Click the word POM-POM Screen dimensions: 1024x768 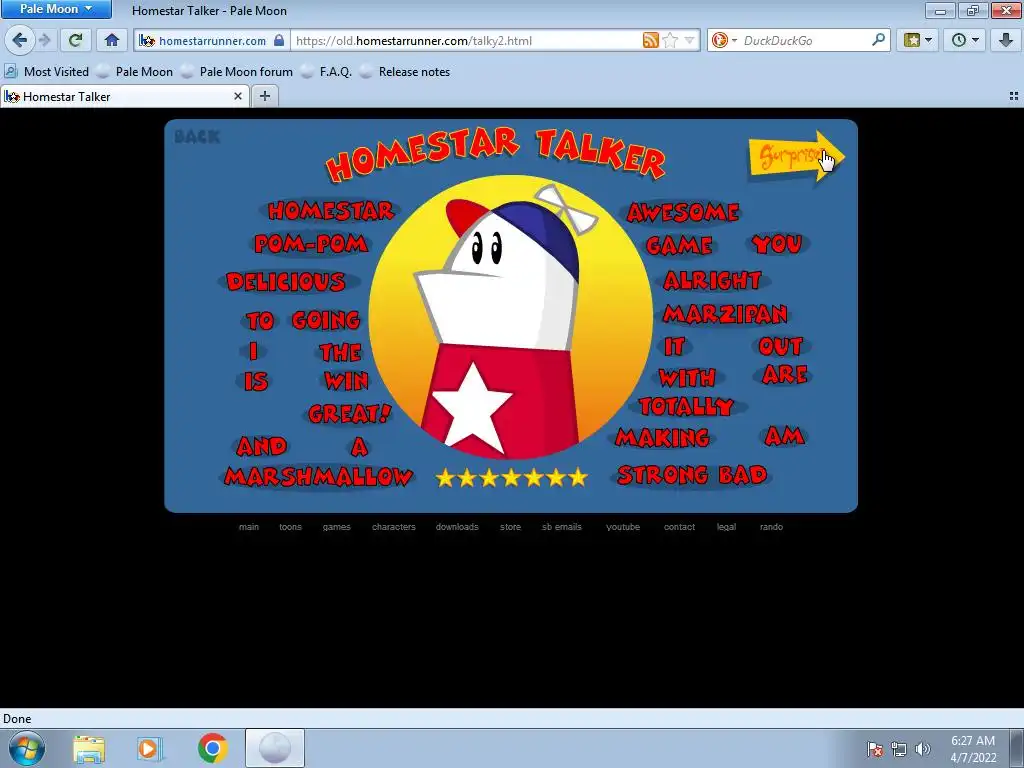(x=312, y=244)
